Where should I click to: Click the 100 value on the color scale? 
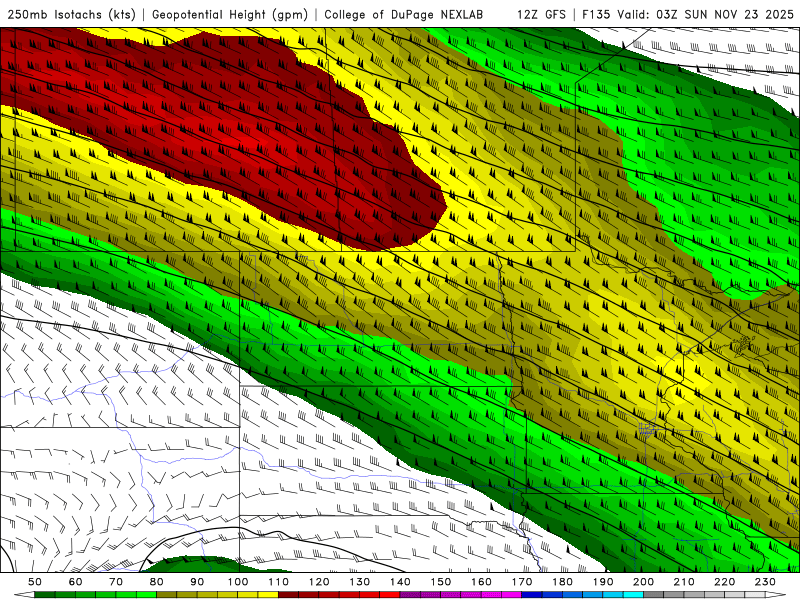[238, 582]
